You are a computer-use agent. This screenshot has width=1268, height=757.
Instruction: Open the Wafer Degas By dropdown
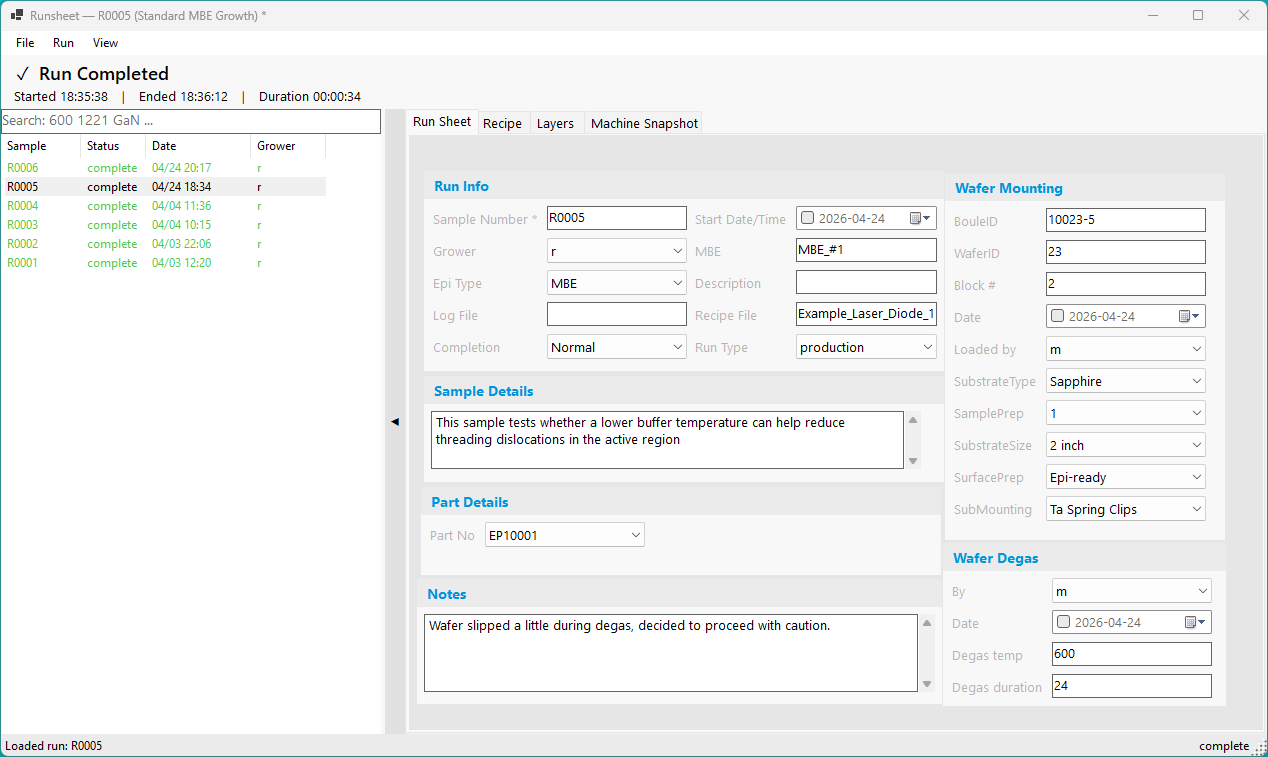[x=1132, y=591]
